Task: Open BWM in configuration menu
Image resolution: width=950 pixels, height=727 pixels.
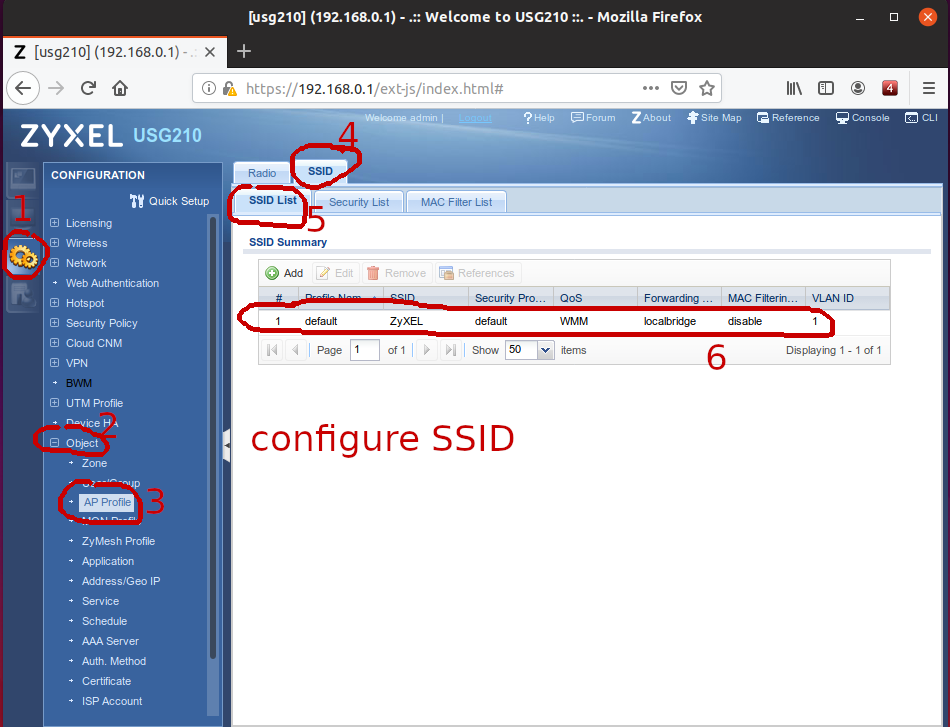Action: (x=79, y=383)
